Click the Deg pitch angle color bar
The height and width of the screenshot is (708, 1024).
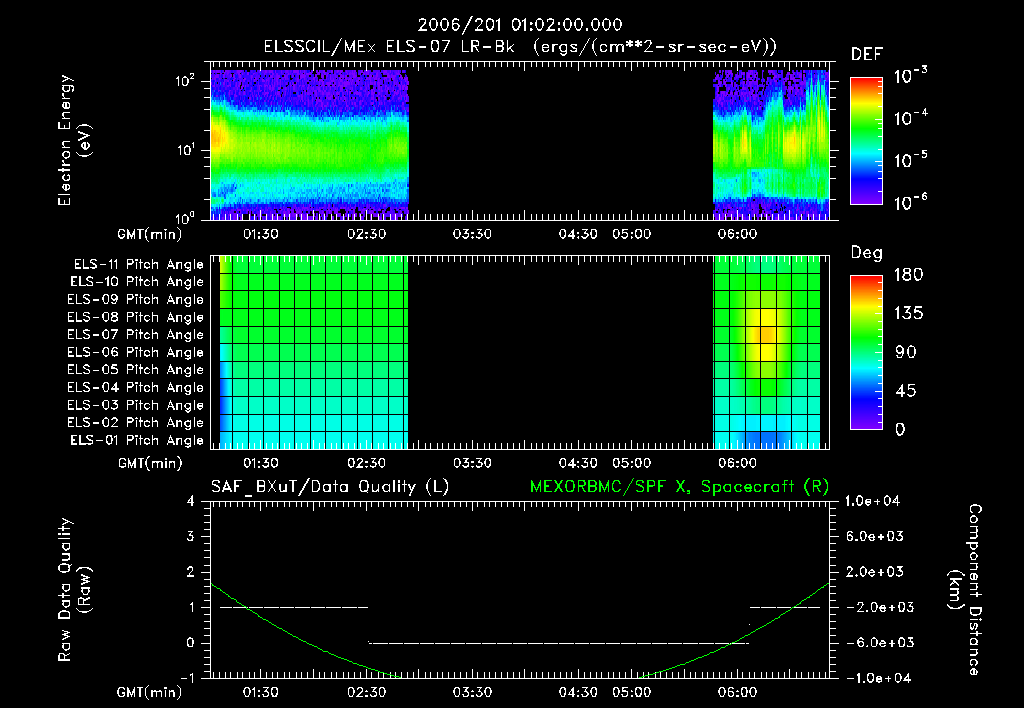tap(866, 352)
